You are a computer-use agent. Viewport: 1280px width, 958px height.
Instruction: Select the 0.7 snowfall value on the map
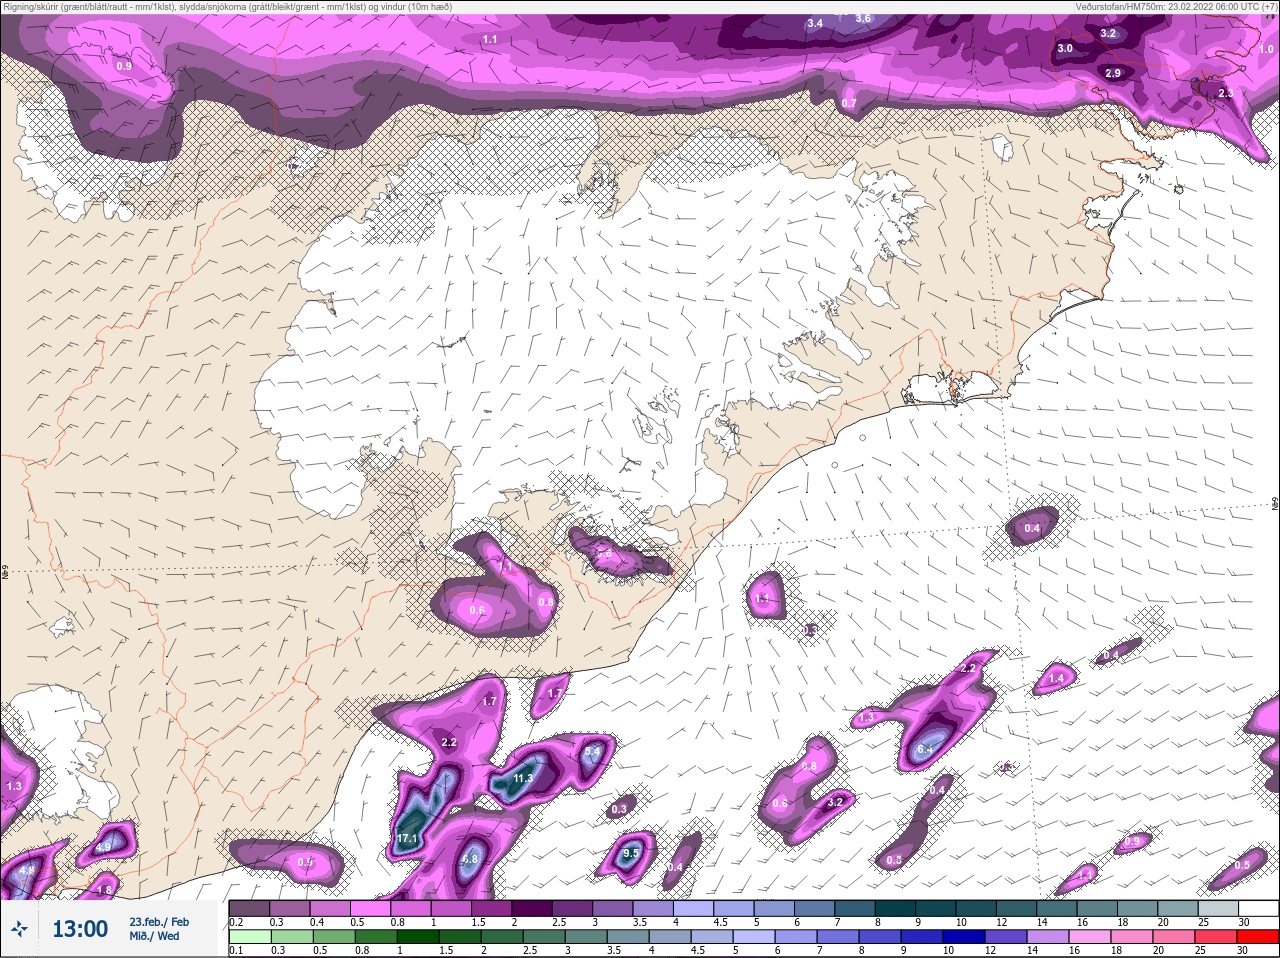[849, 103]
